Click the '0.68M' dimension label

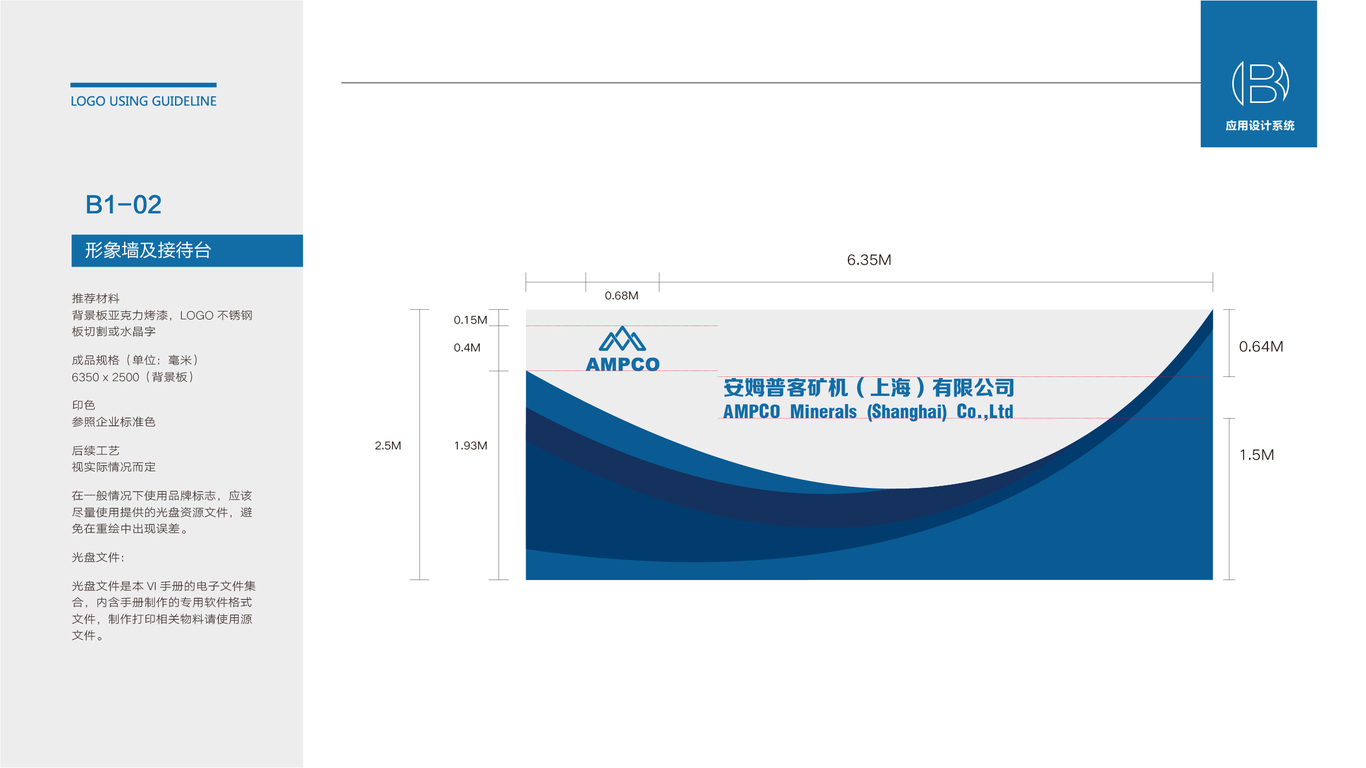[621, 296]
